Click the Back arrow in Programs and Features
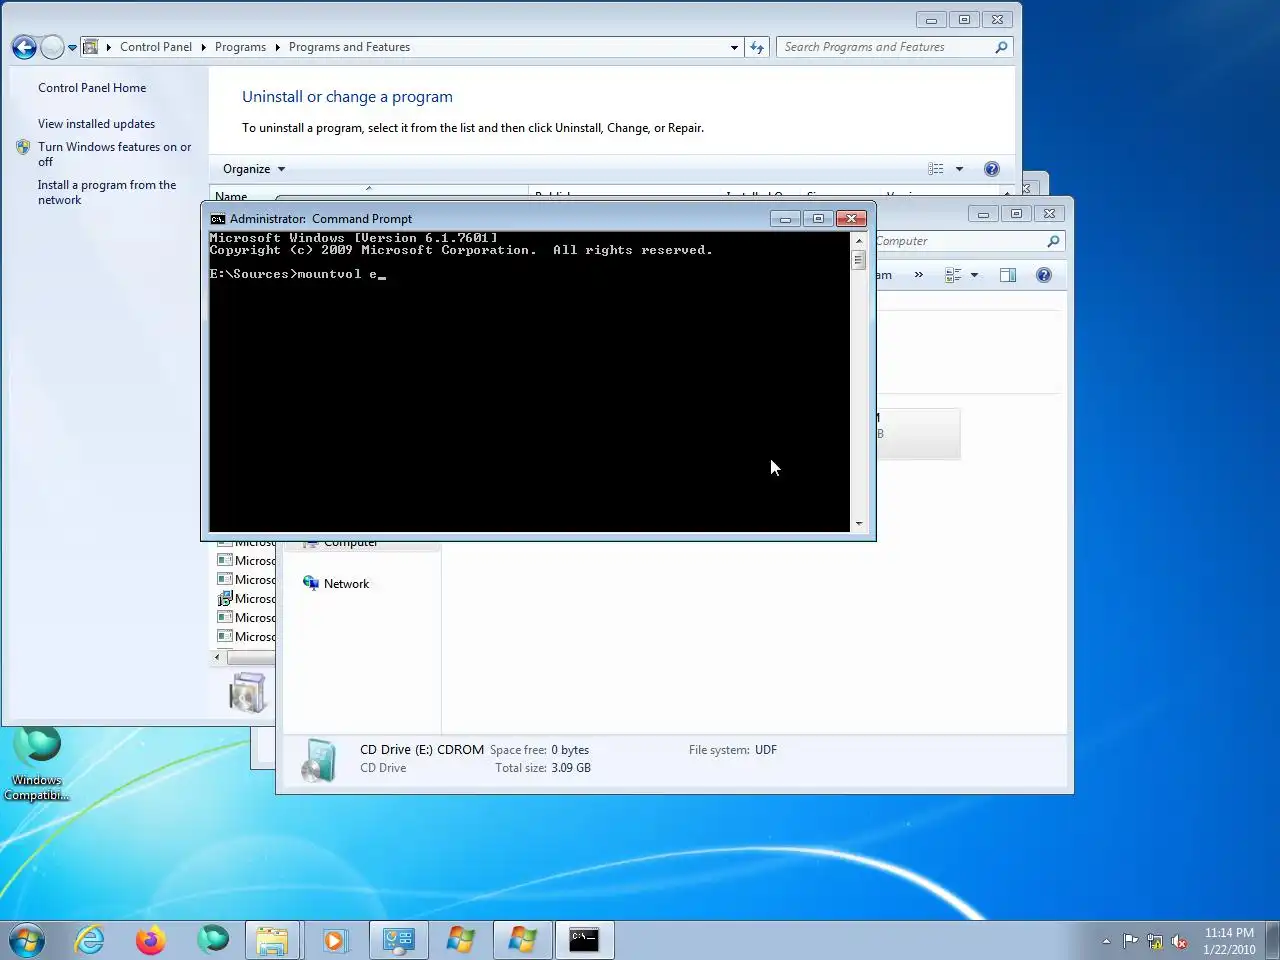1280x960 pixels. [24, 47]
